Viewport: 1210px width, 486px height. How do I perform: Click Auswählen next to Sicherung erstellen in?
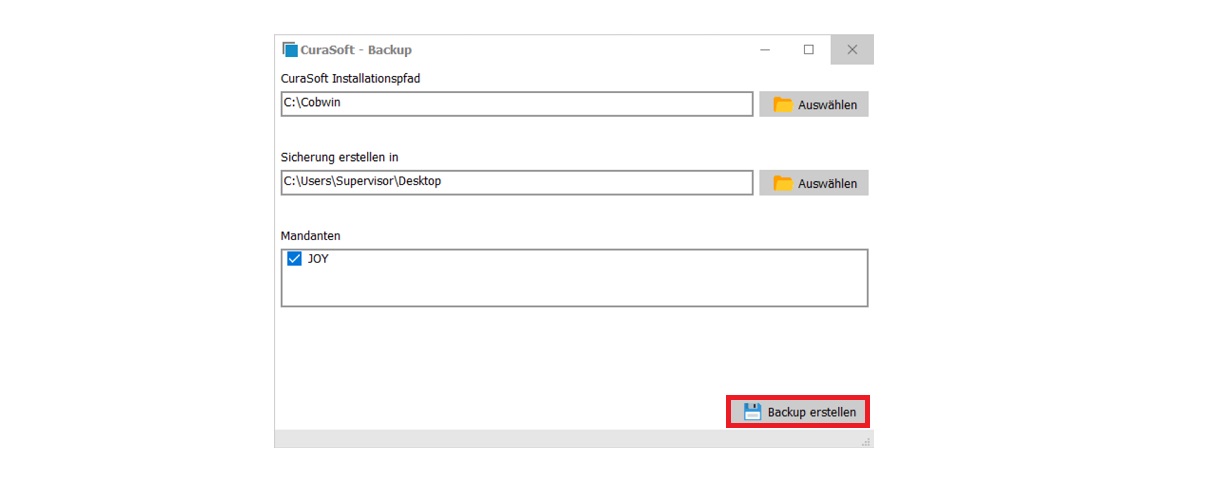(x=814, y=183)
